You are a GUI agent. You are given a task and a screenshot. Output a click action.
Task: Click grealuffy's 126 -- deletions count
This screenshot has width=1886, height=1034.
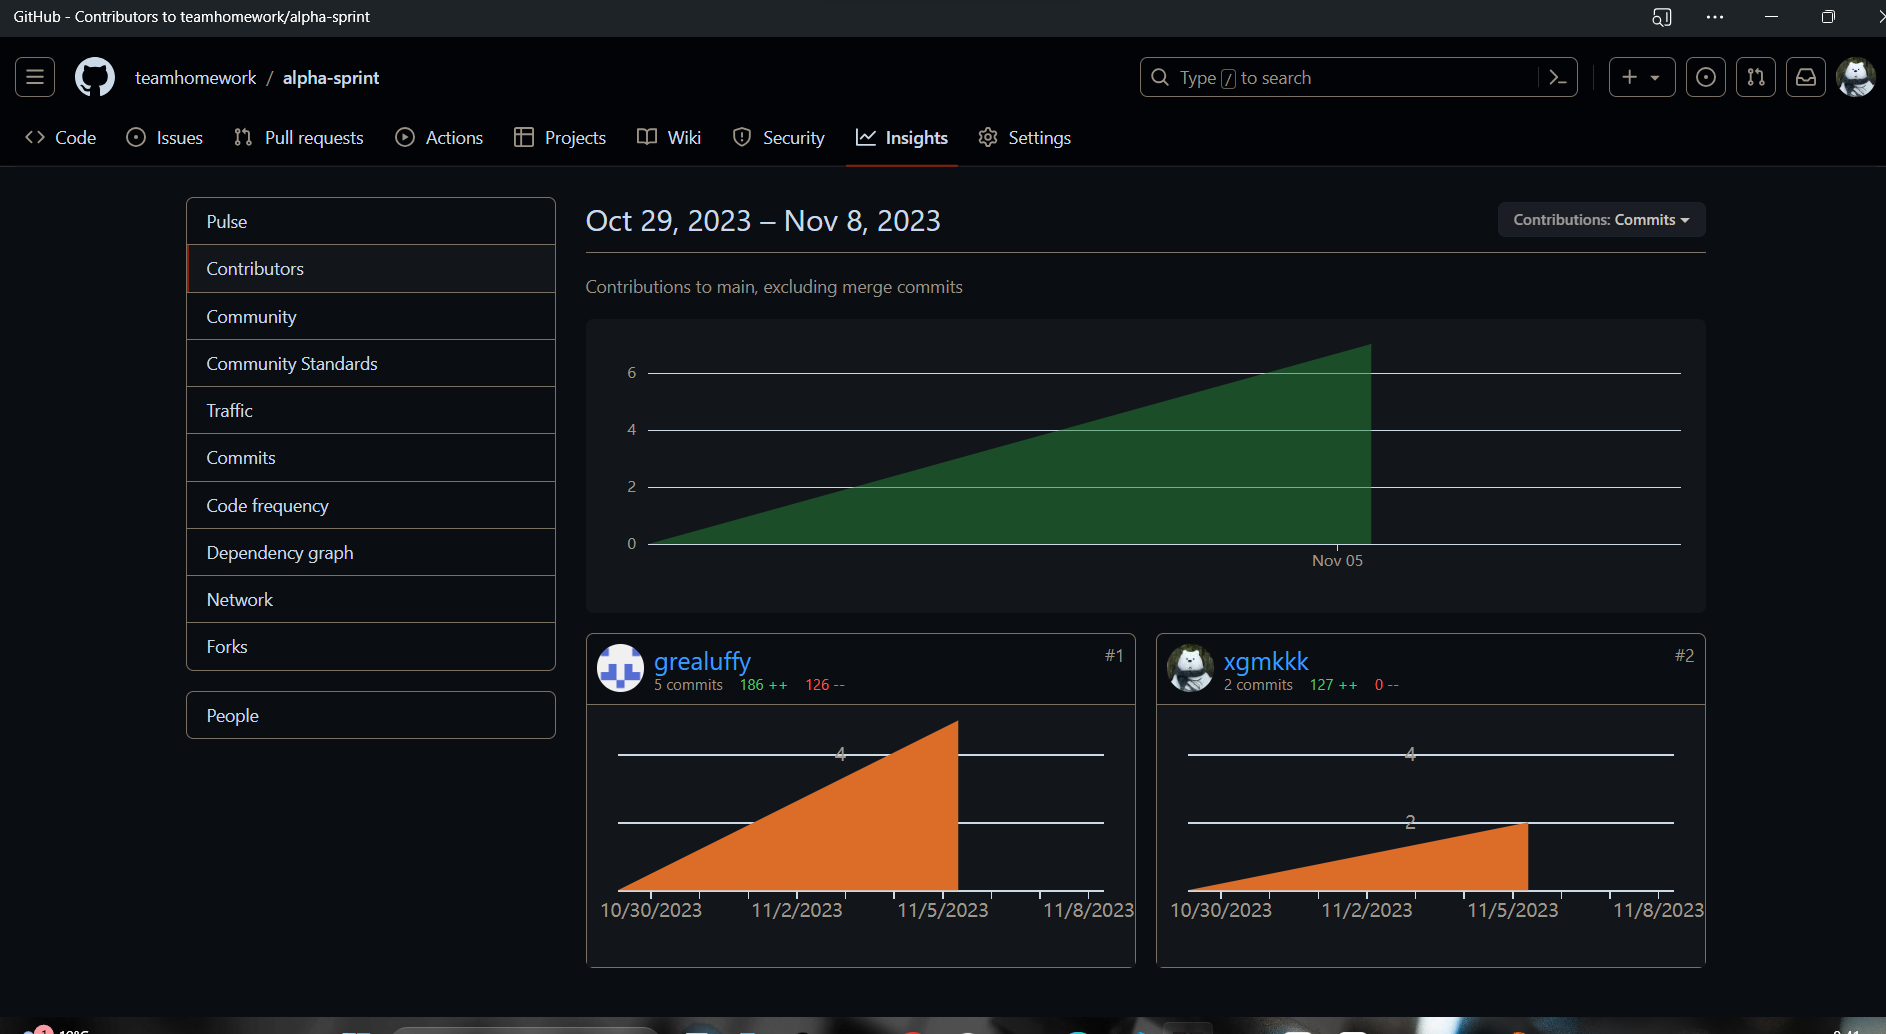[825, 685]
